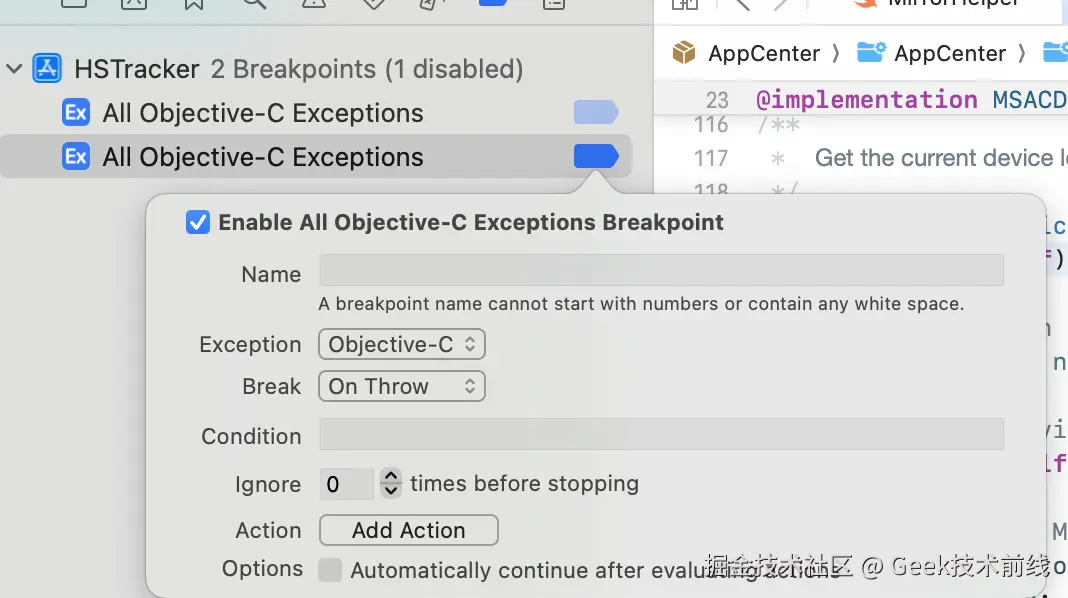
Task: Select the second All Objective-C Exceptions row
Action: click(x=316, y=157)
